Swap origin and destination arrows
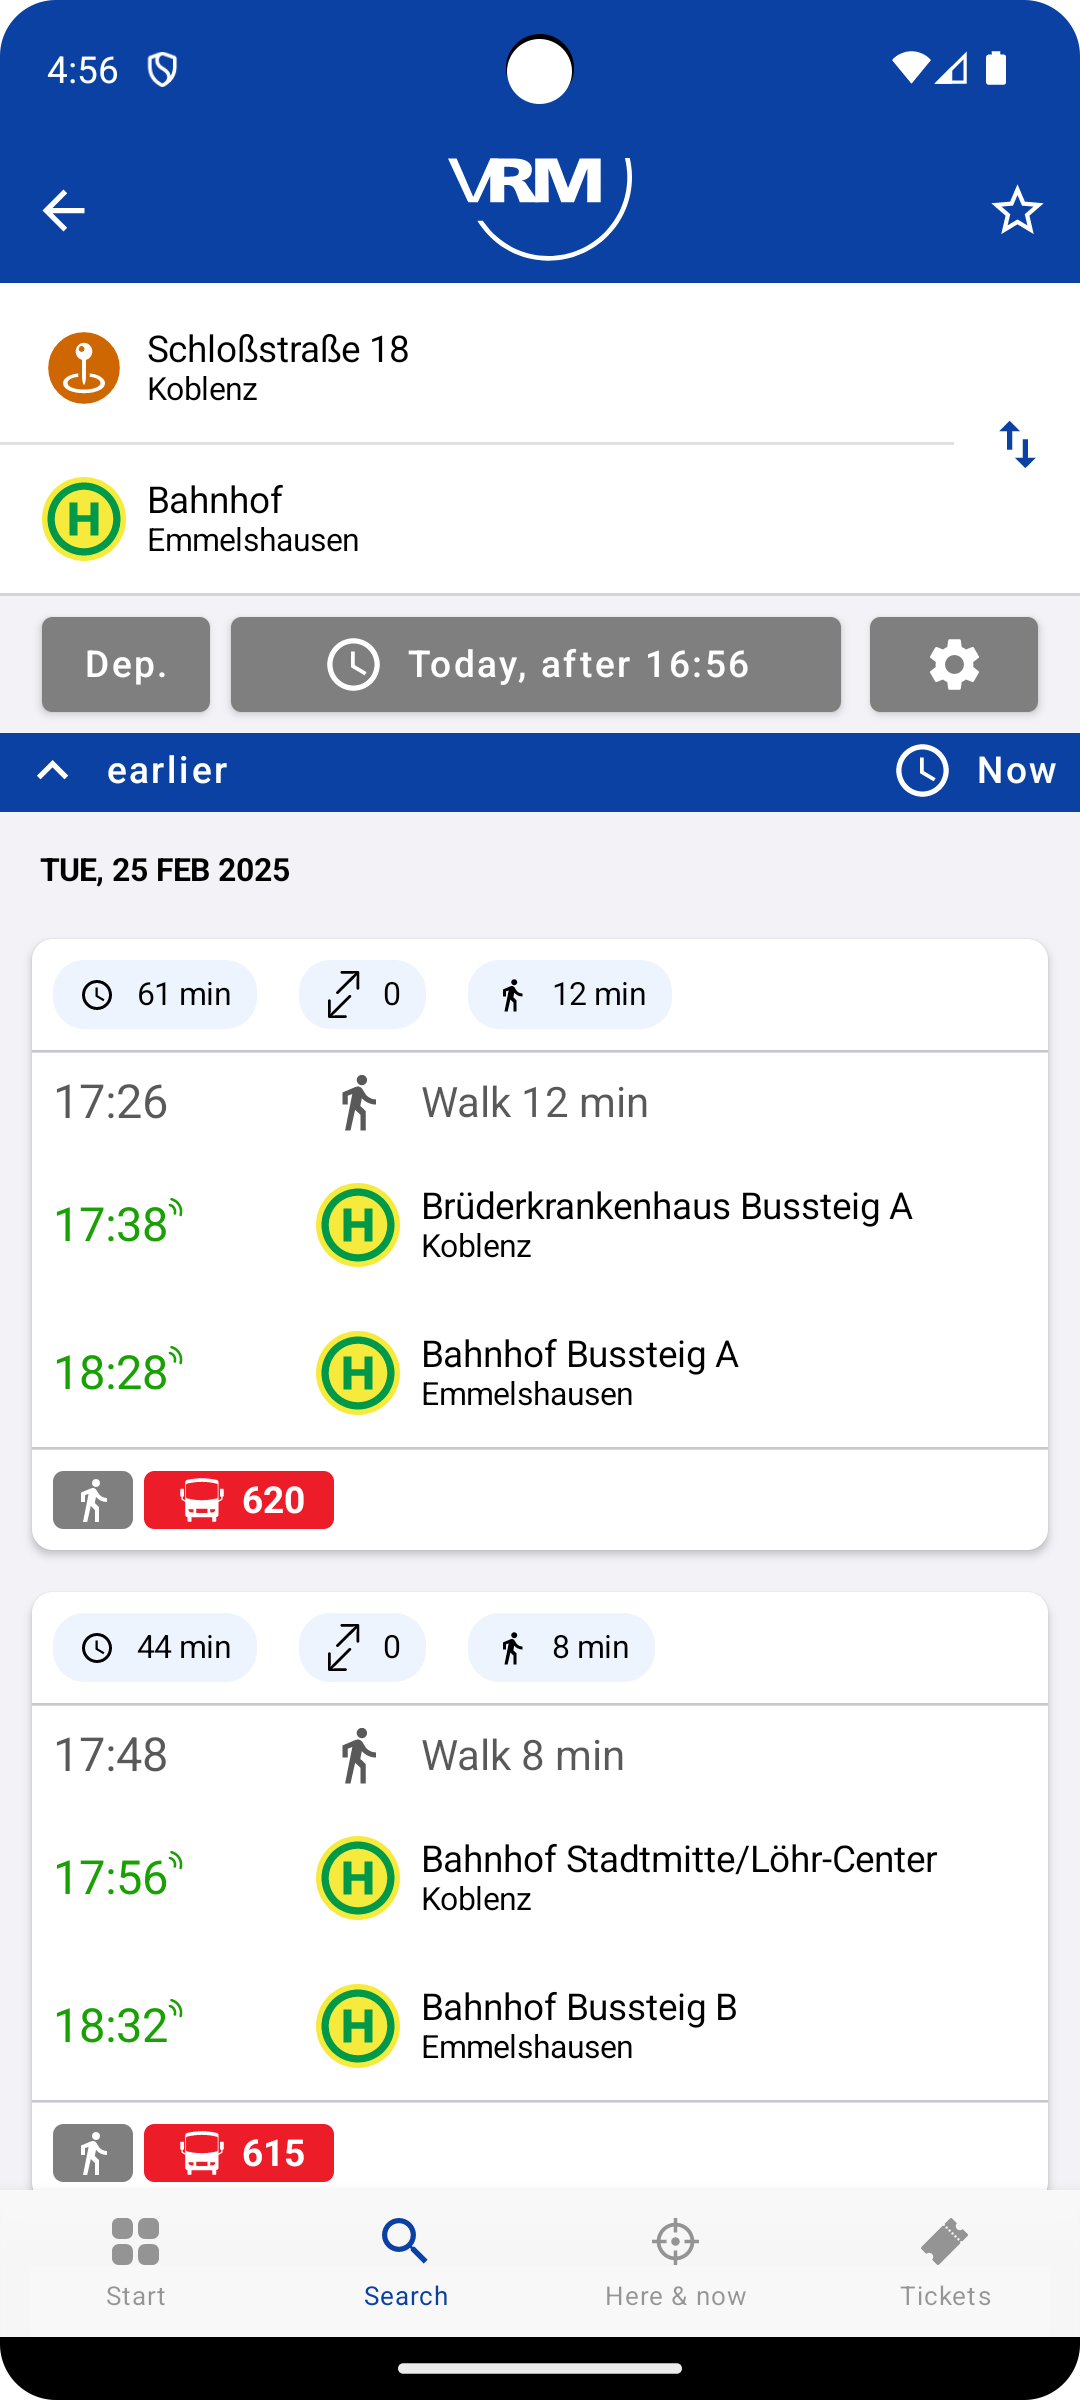1080x2400 pixels. [x=1017, y=444]
